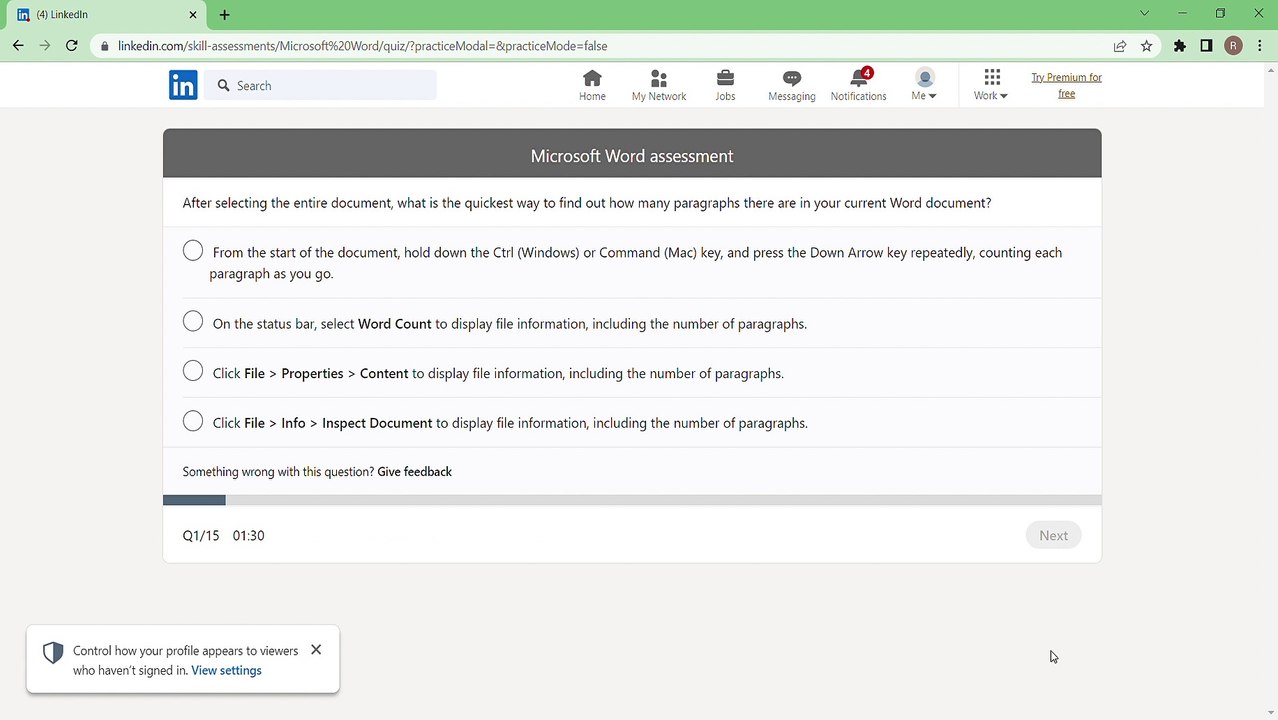Screen dimensions: 1278x720
Task: Open the tab search chevron
Action: click(x=1144, y=14)
